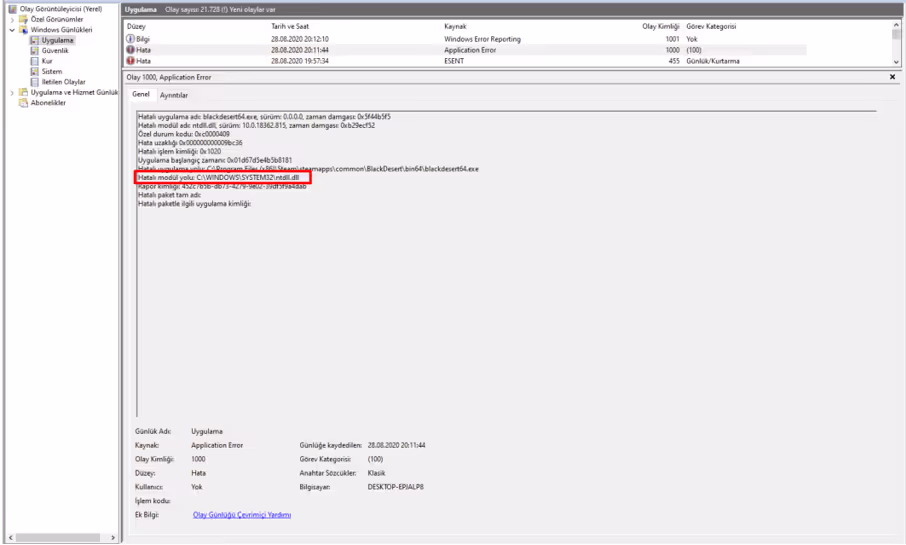Click the 'Hatalı işlem kimliği: 0x1020' line

click(x=179, y=151)
